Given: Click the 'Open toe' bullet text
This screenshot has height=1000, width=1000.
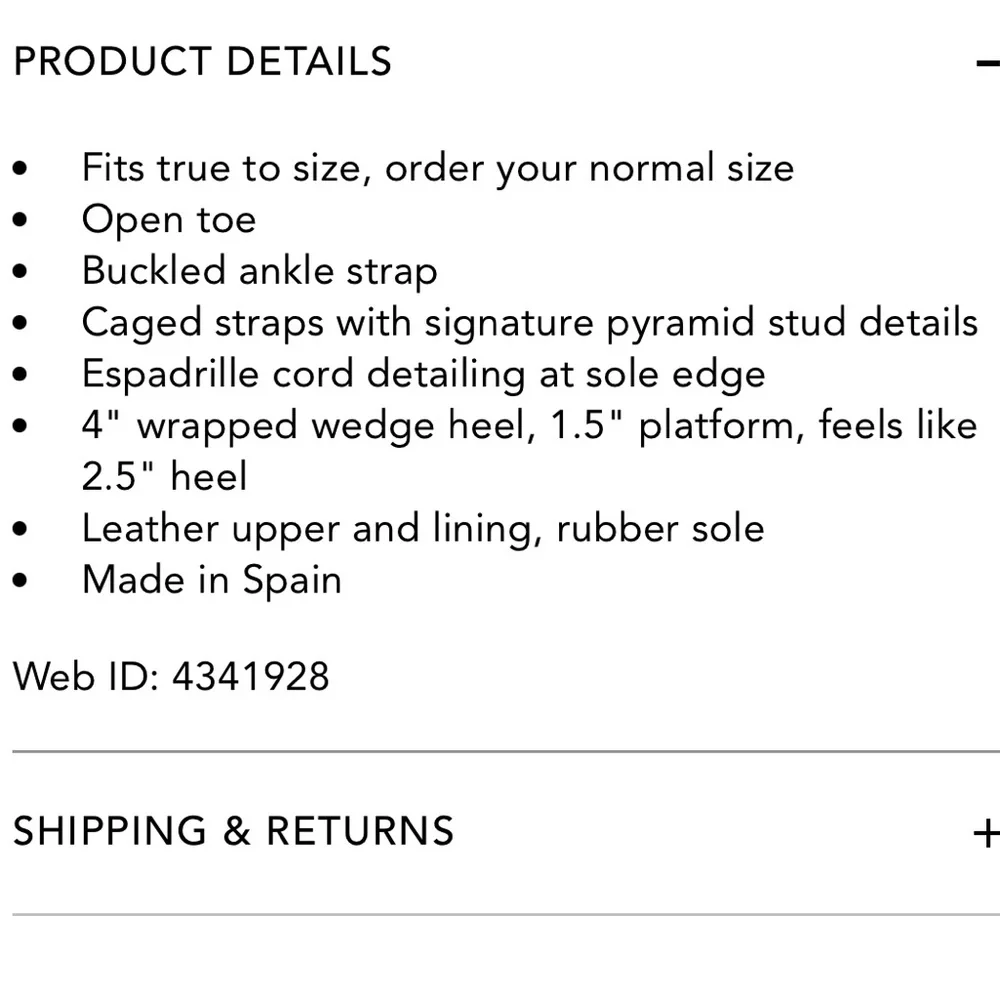Looking at the screenshot, I should coord(168,219).
